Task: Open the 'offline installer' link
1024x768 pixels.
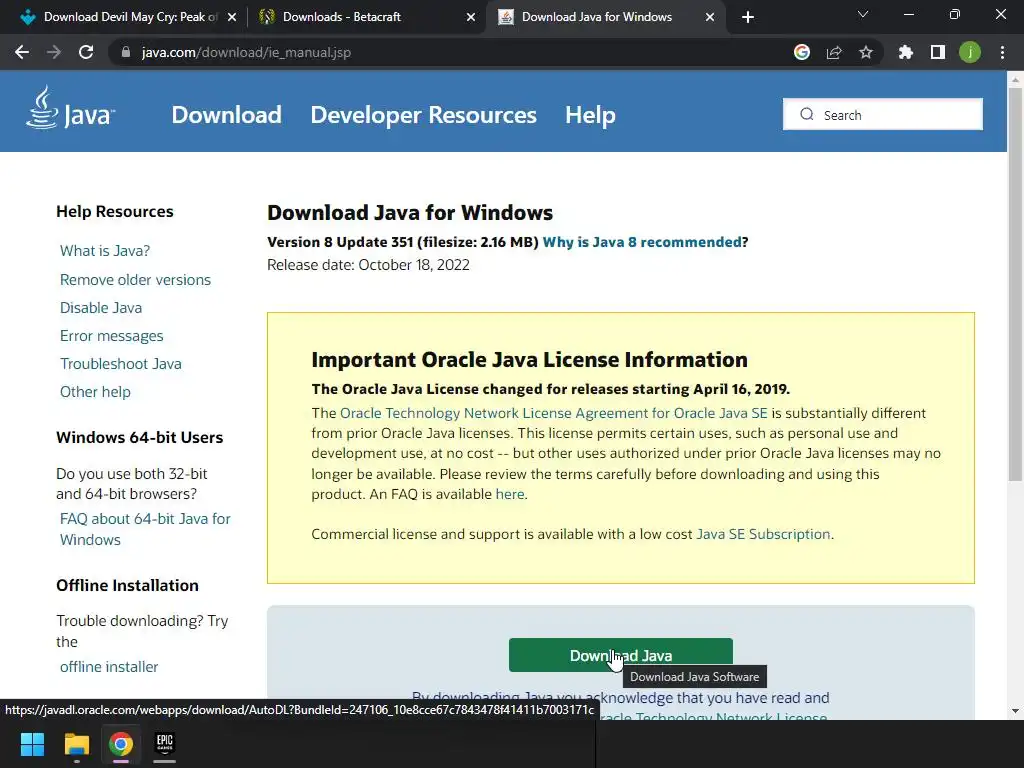Action: (109, 667)
